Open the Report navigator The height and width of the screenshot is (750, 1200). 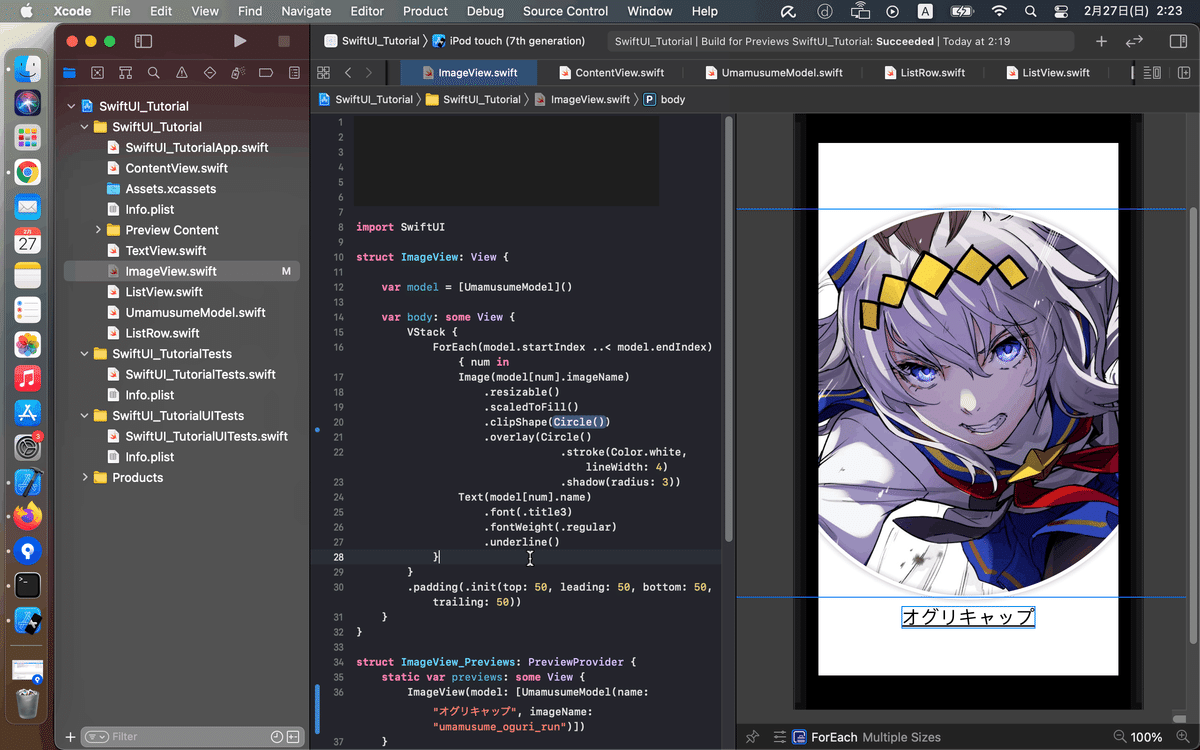[x=293, y=73]
